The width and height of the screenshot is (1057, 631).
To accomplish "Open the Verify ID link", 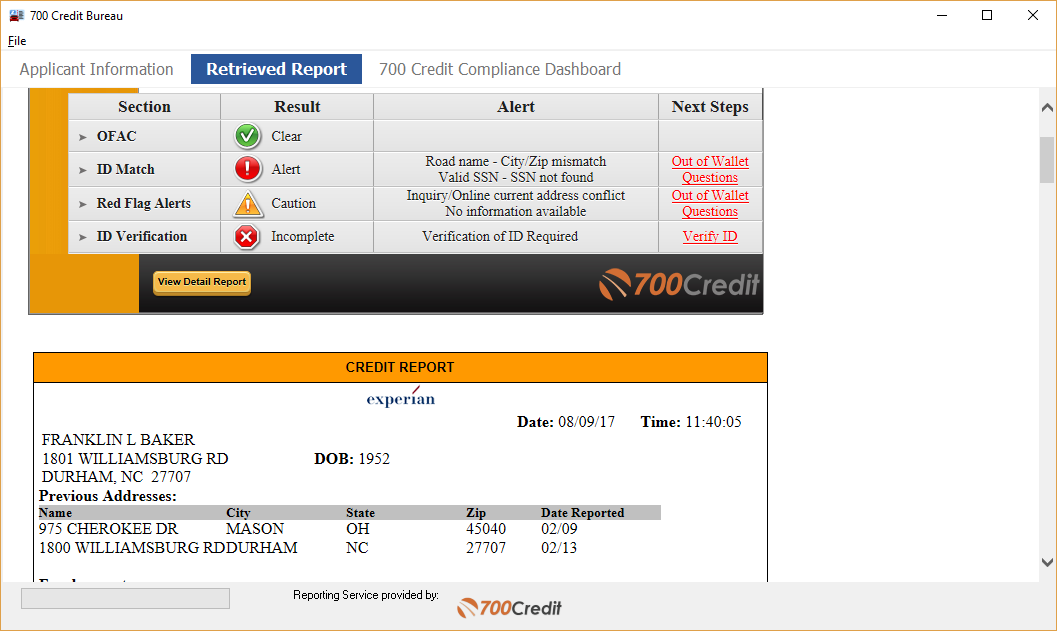I will pos(710,236).
